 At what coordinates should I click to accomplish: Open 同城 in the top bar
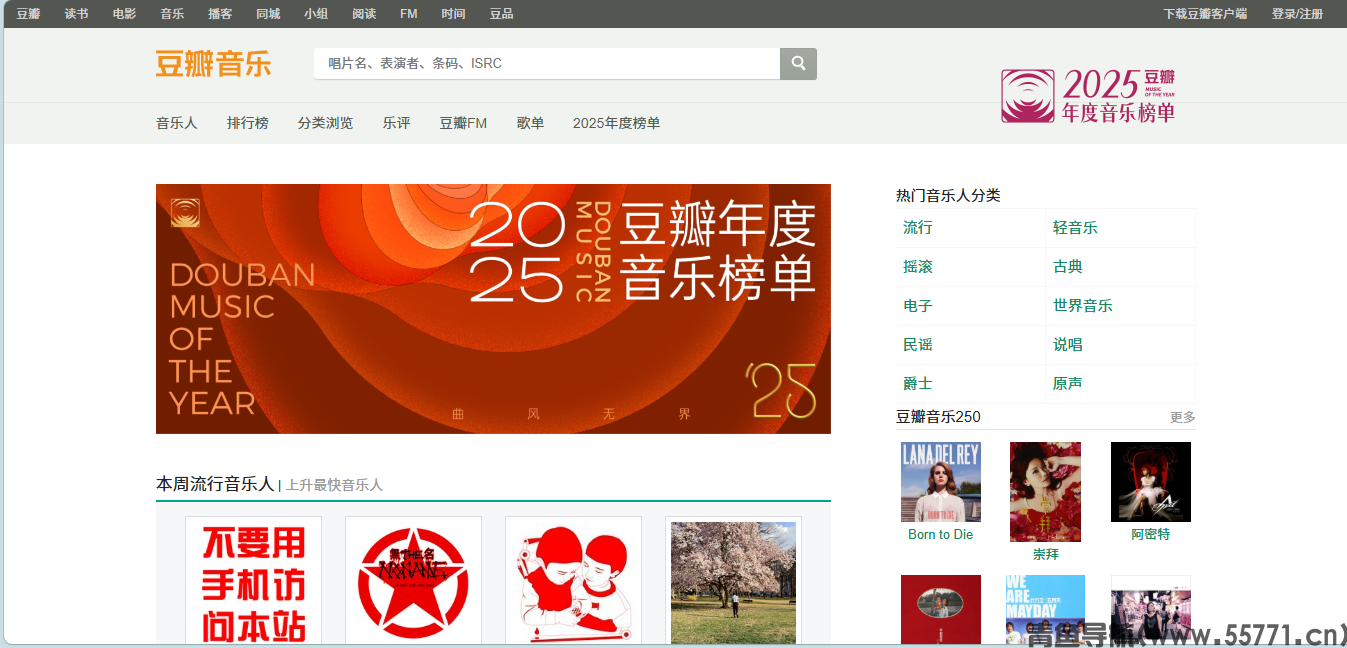268,14
